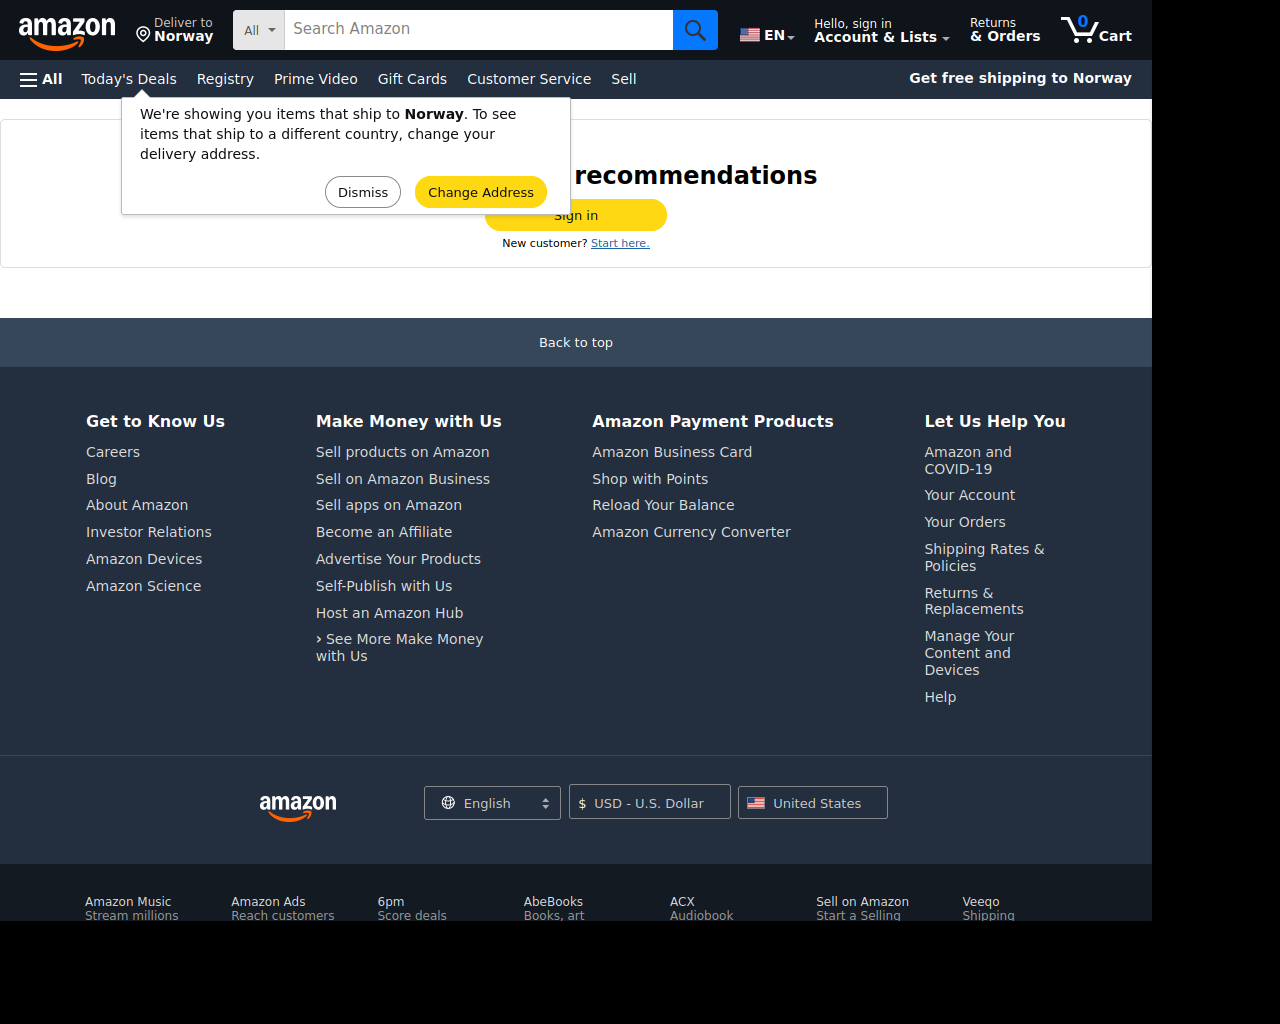Viewport: 1280px width, 1024px height.
Task: Click See More Make Money with Us
Action: (x=400, y=647)
